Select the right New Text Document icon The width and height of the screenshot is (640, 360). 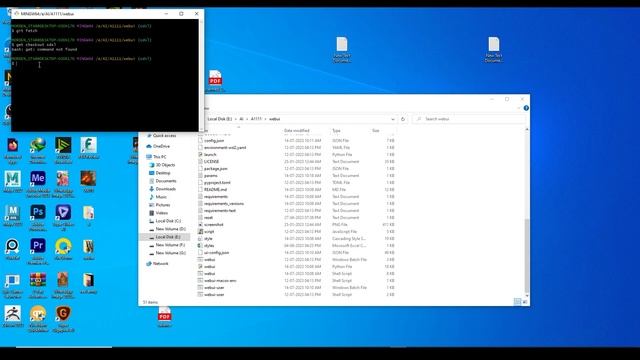pos(494,44)
